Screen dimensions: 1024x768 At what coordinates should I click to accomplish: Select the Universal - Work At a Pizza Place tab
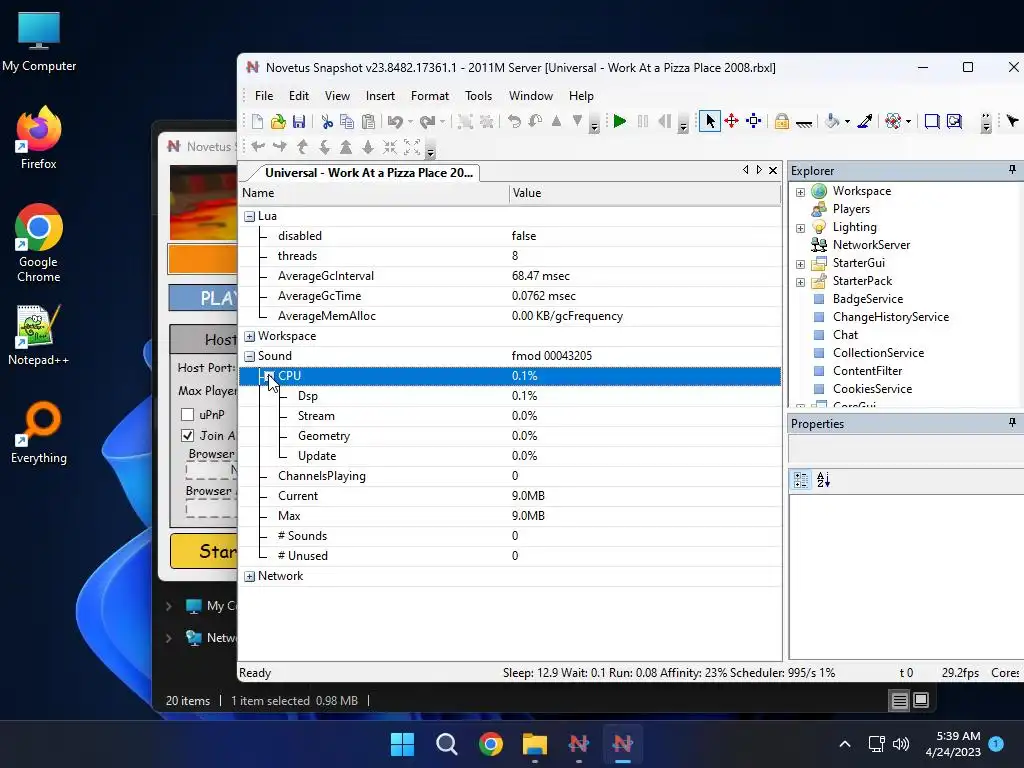(x=368, y=172)
